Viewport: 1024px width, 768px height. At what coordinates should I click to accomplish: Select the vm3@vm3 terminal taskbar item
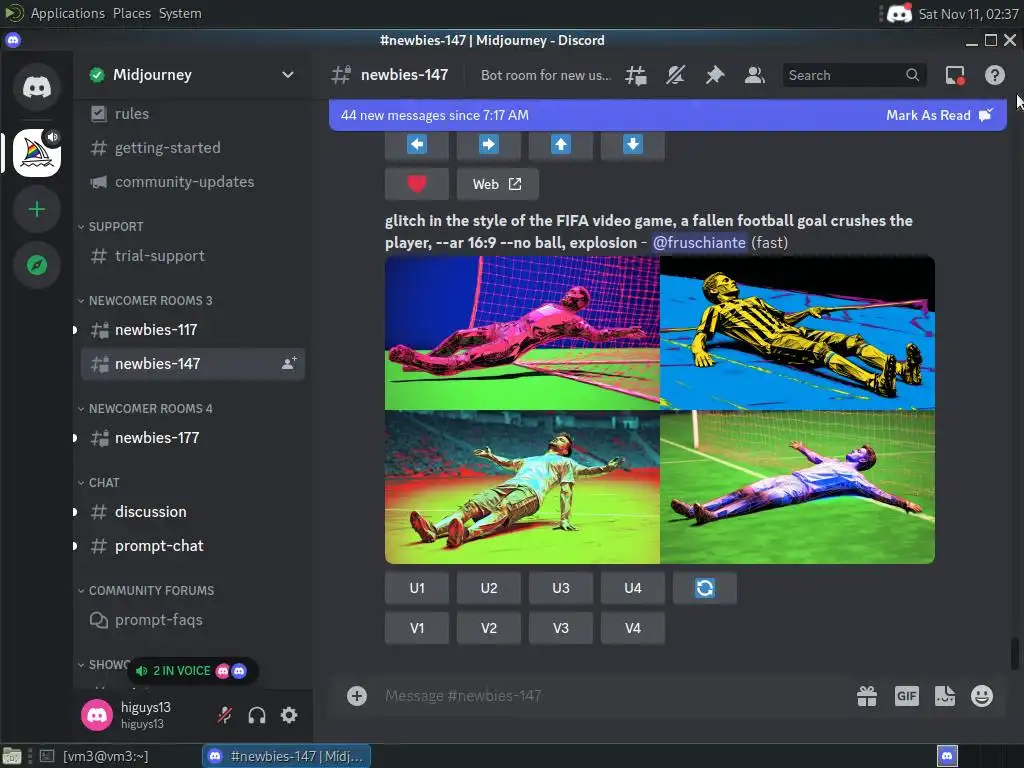click(105, 756)
